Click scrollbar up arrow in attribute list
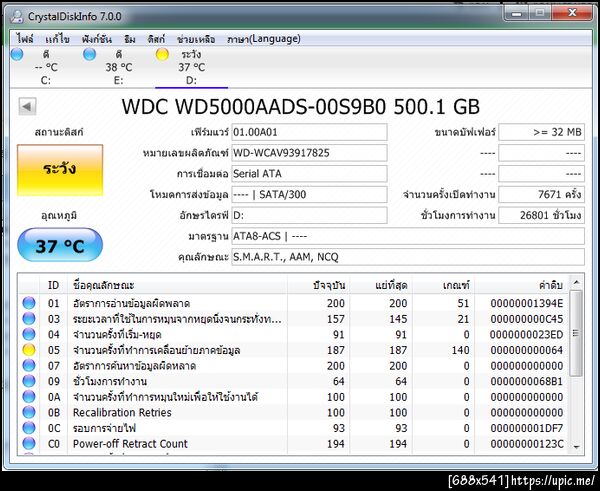The image size is (600, 491). (576, 283)
